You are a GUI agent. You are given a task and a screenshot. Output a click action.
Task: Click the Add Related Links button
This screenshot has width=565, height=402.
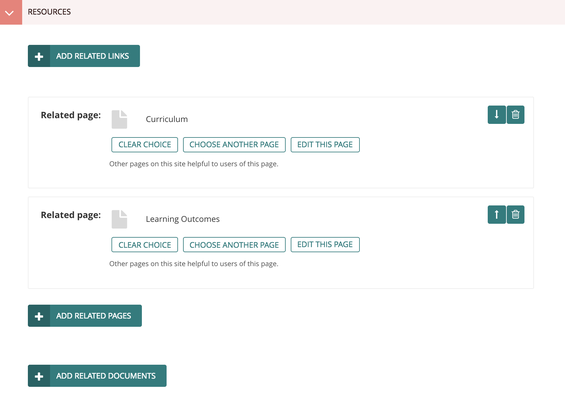(84, 56)
